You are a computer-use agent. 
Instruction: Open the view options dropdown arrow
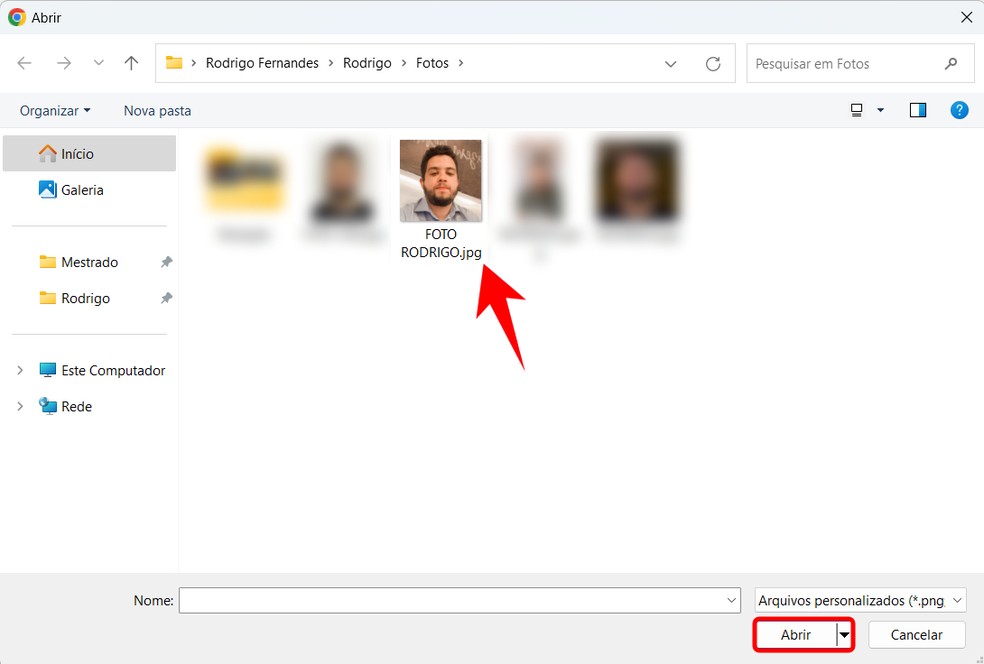[881, 110]
